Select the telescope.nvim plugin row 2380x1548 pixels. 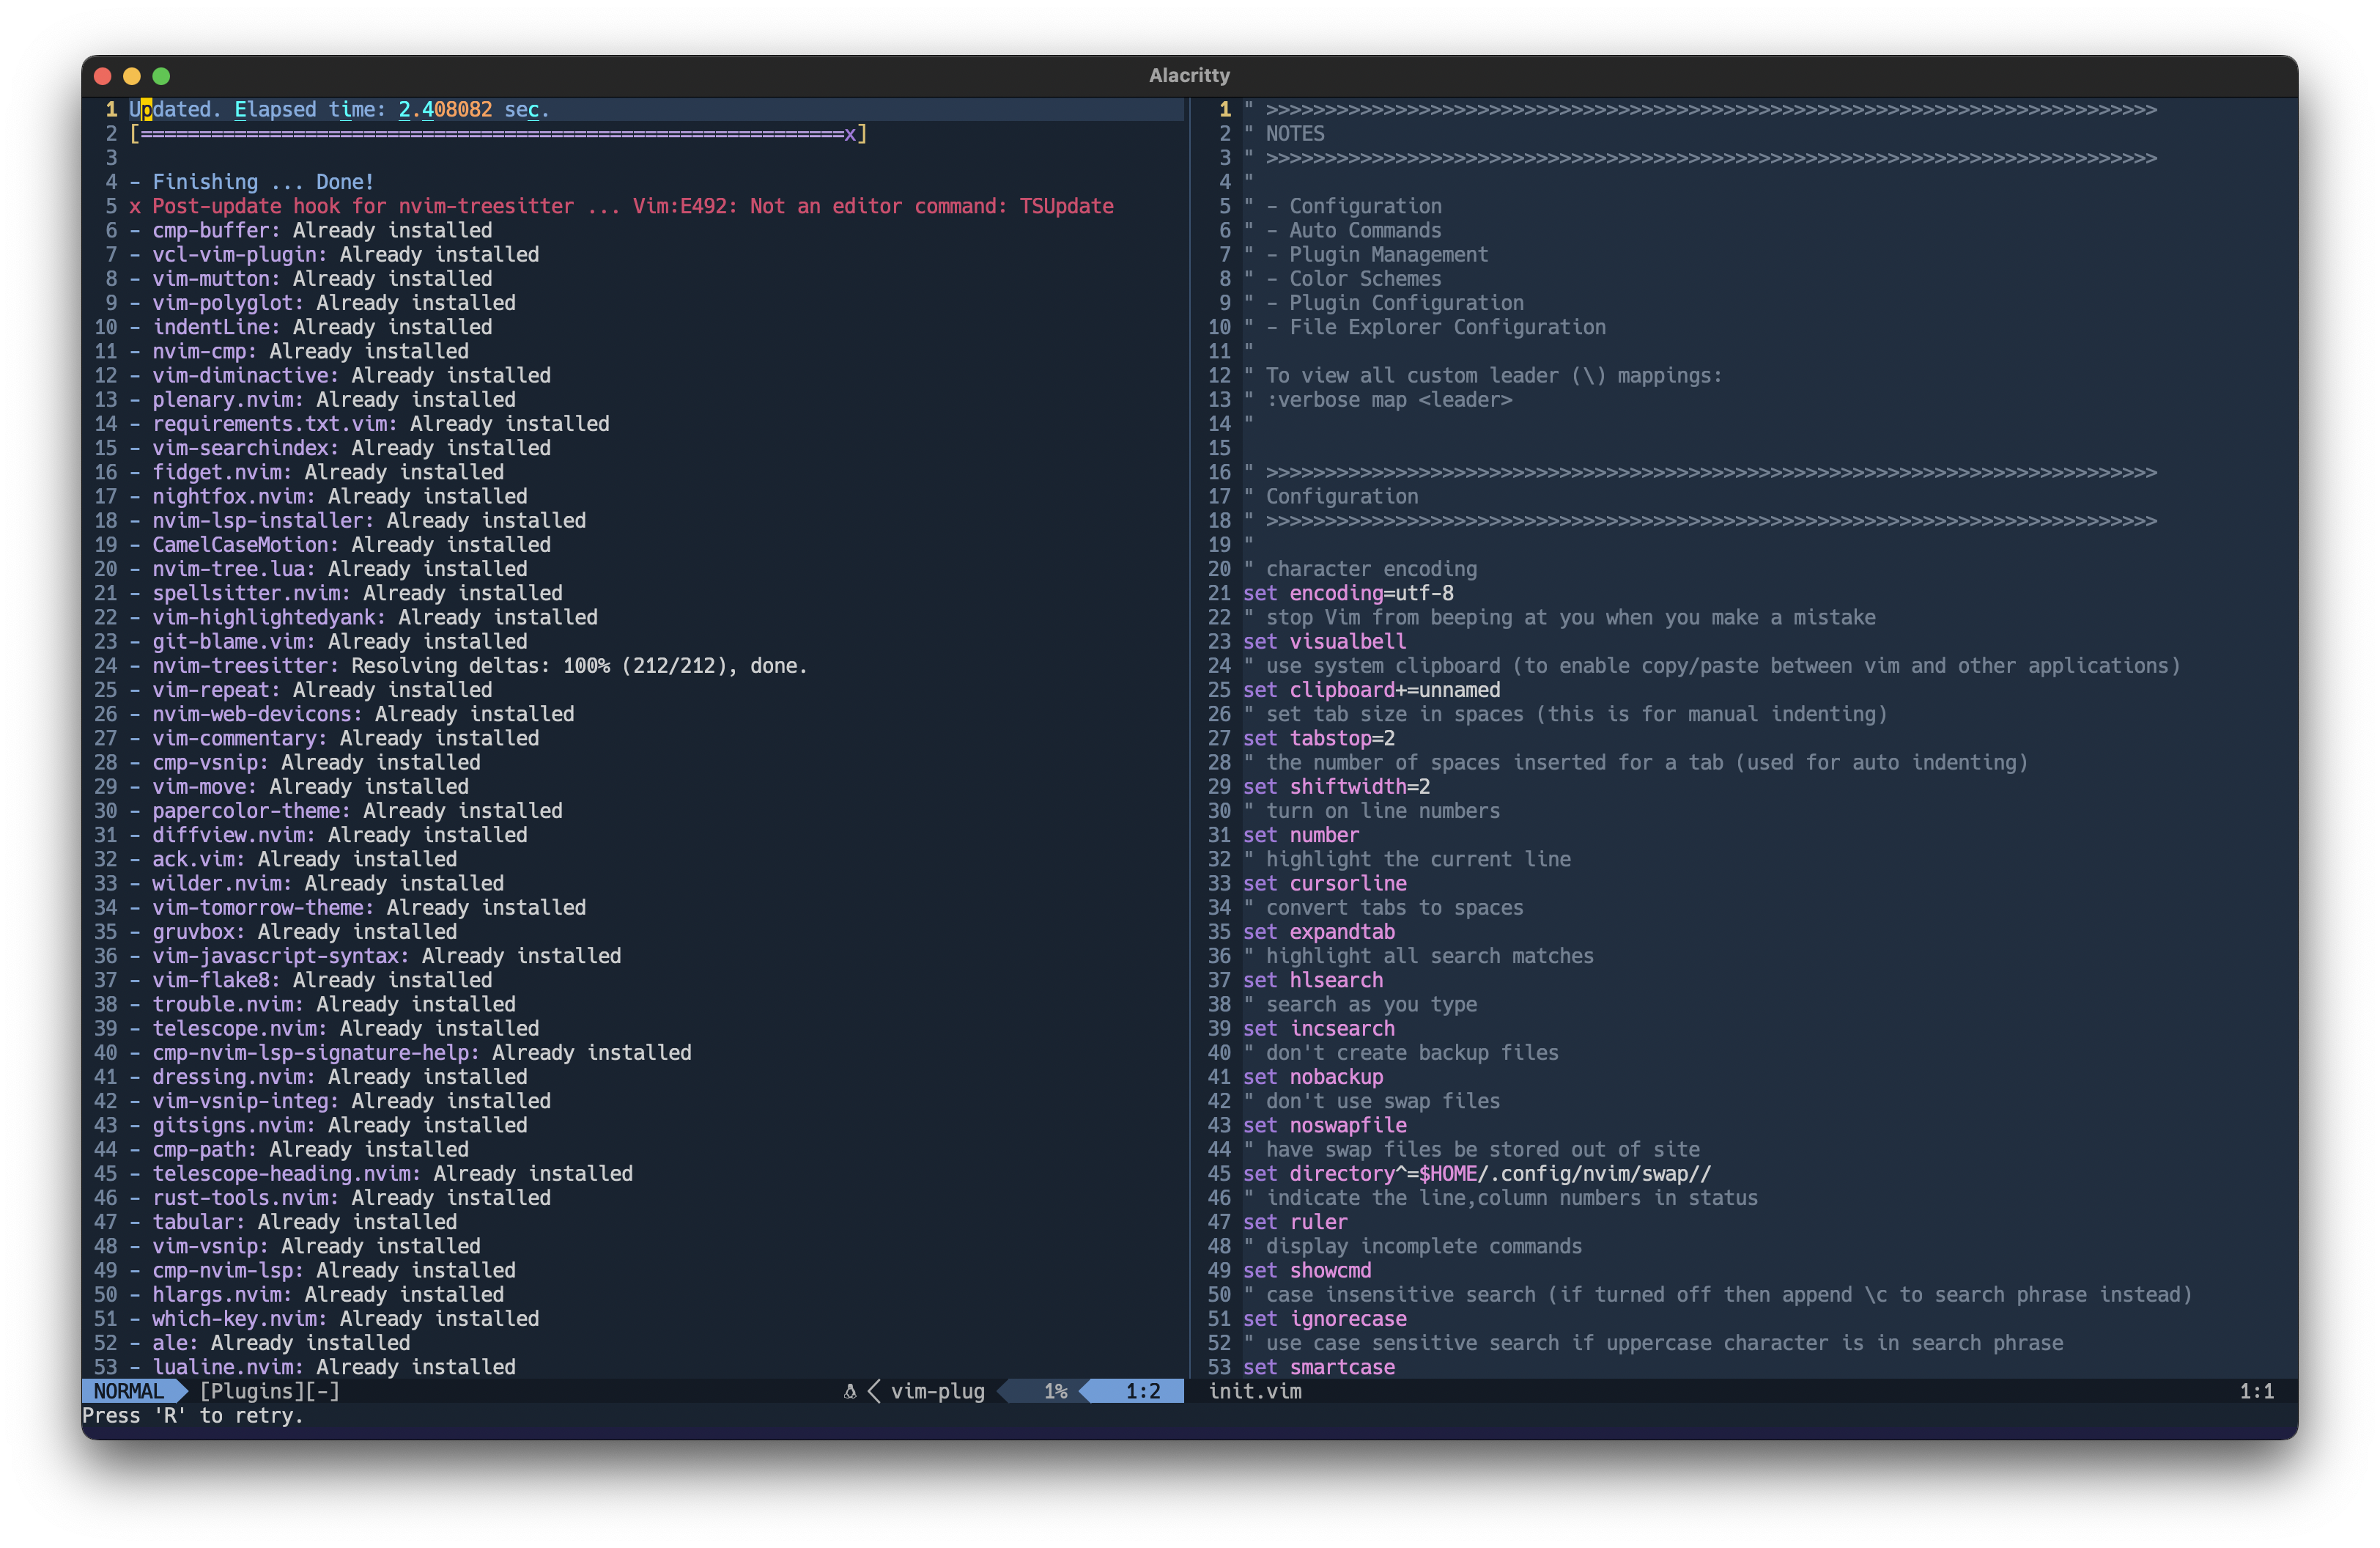point(334,1028)
